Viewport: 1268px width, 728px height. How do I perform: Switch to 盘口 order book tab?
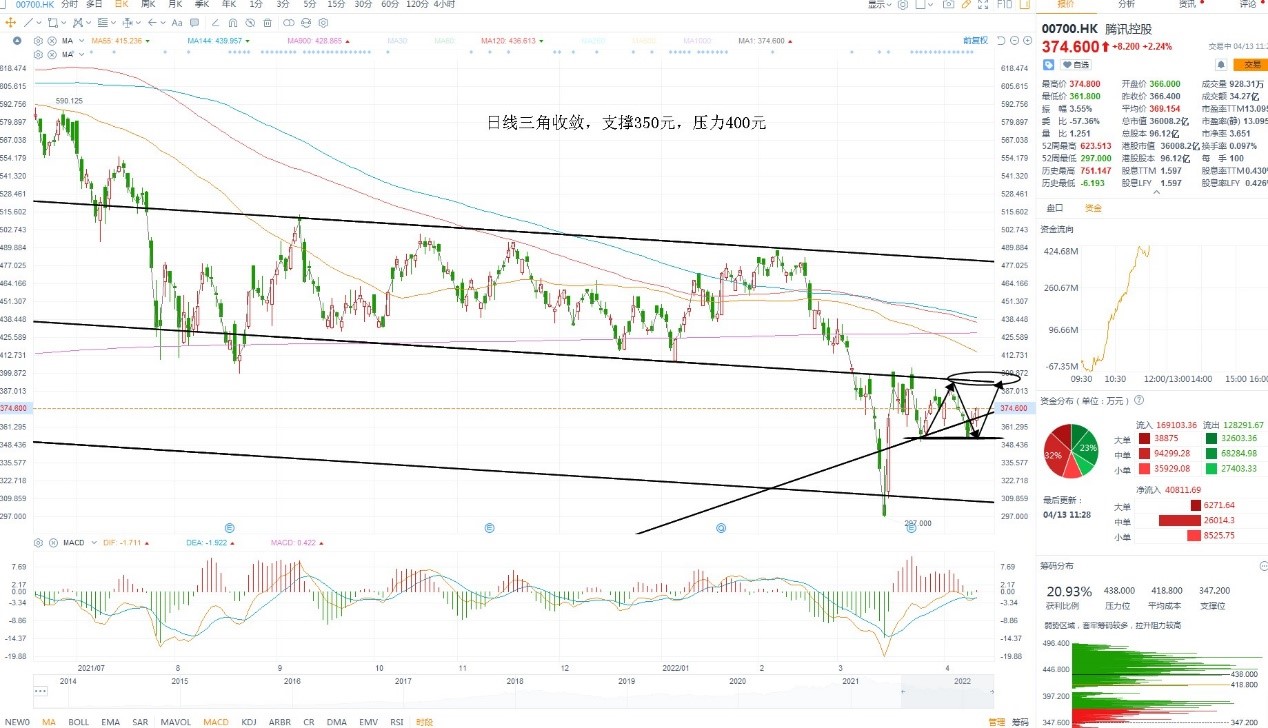1054,208
